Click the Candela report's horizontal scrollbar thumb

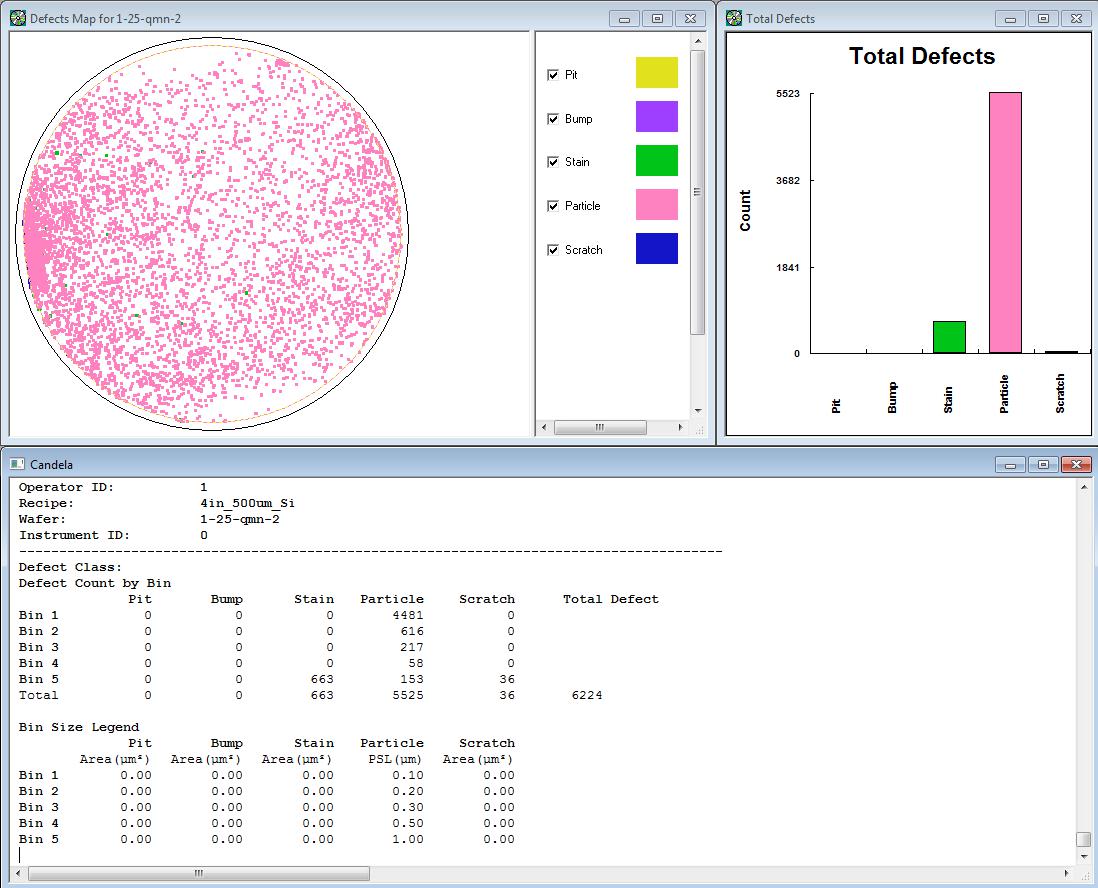point(198,873)
